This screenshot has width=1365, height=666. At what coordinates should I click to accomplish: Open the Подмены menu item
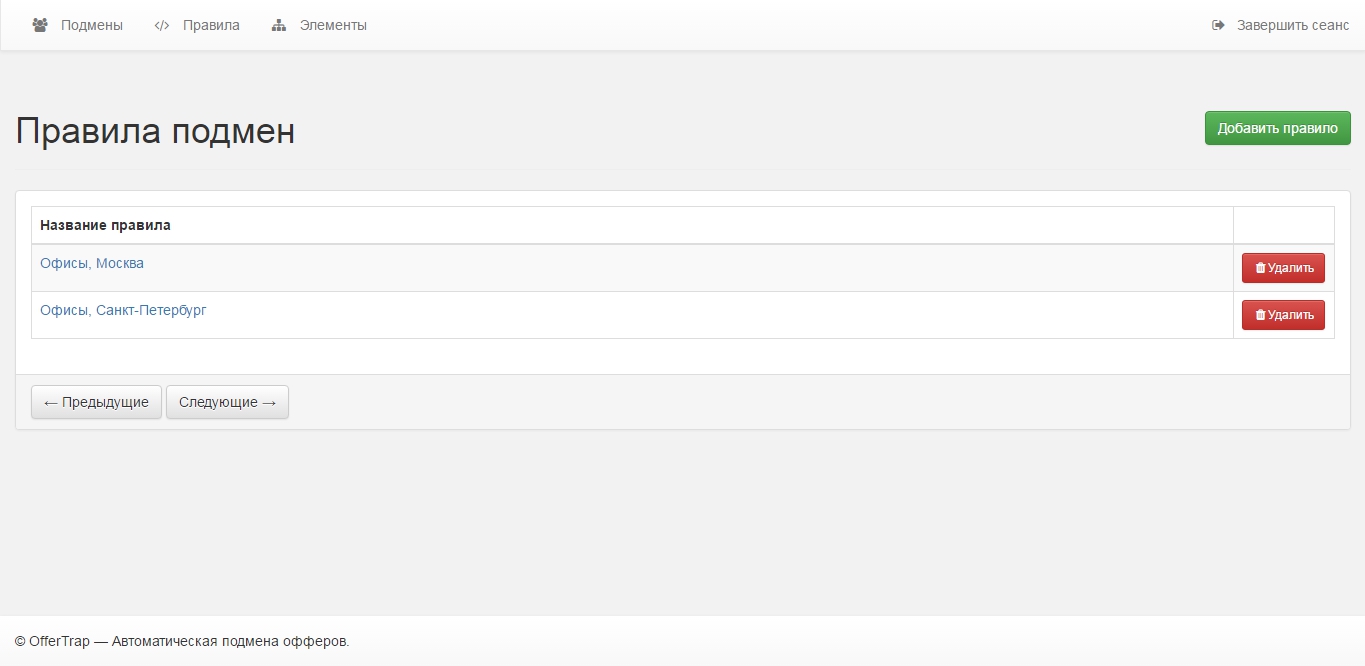click(x=91, y=25)
